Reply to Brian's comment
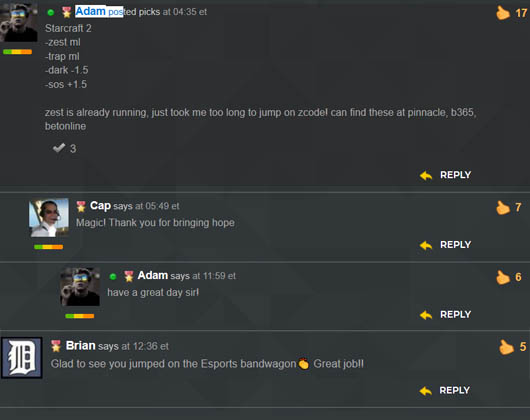This screenshot has width=530, height=420. point(445,391)
